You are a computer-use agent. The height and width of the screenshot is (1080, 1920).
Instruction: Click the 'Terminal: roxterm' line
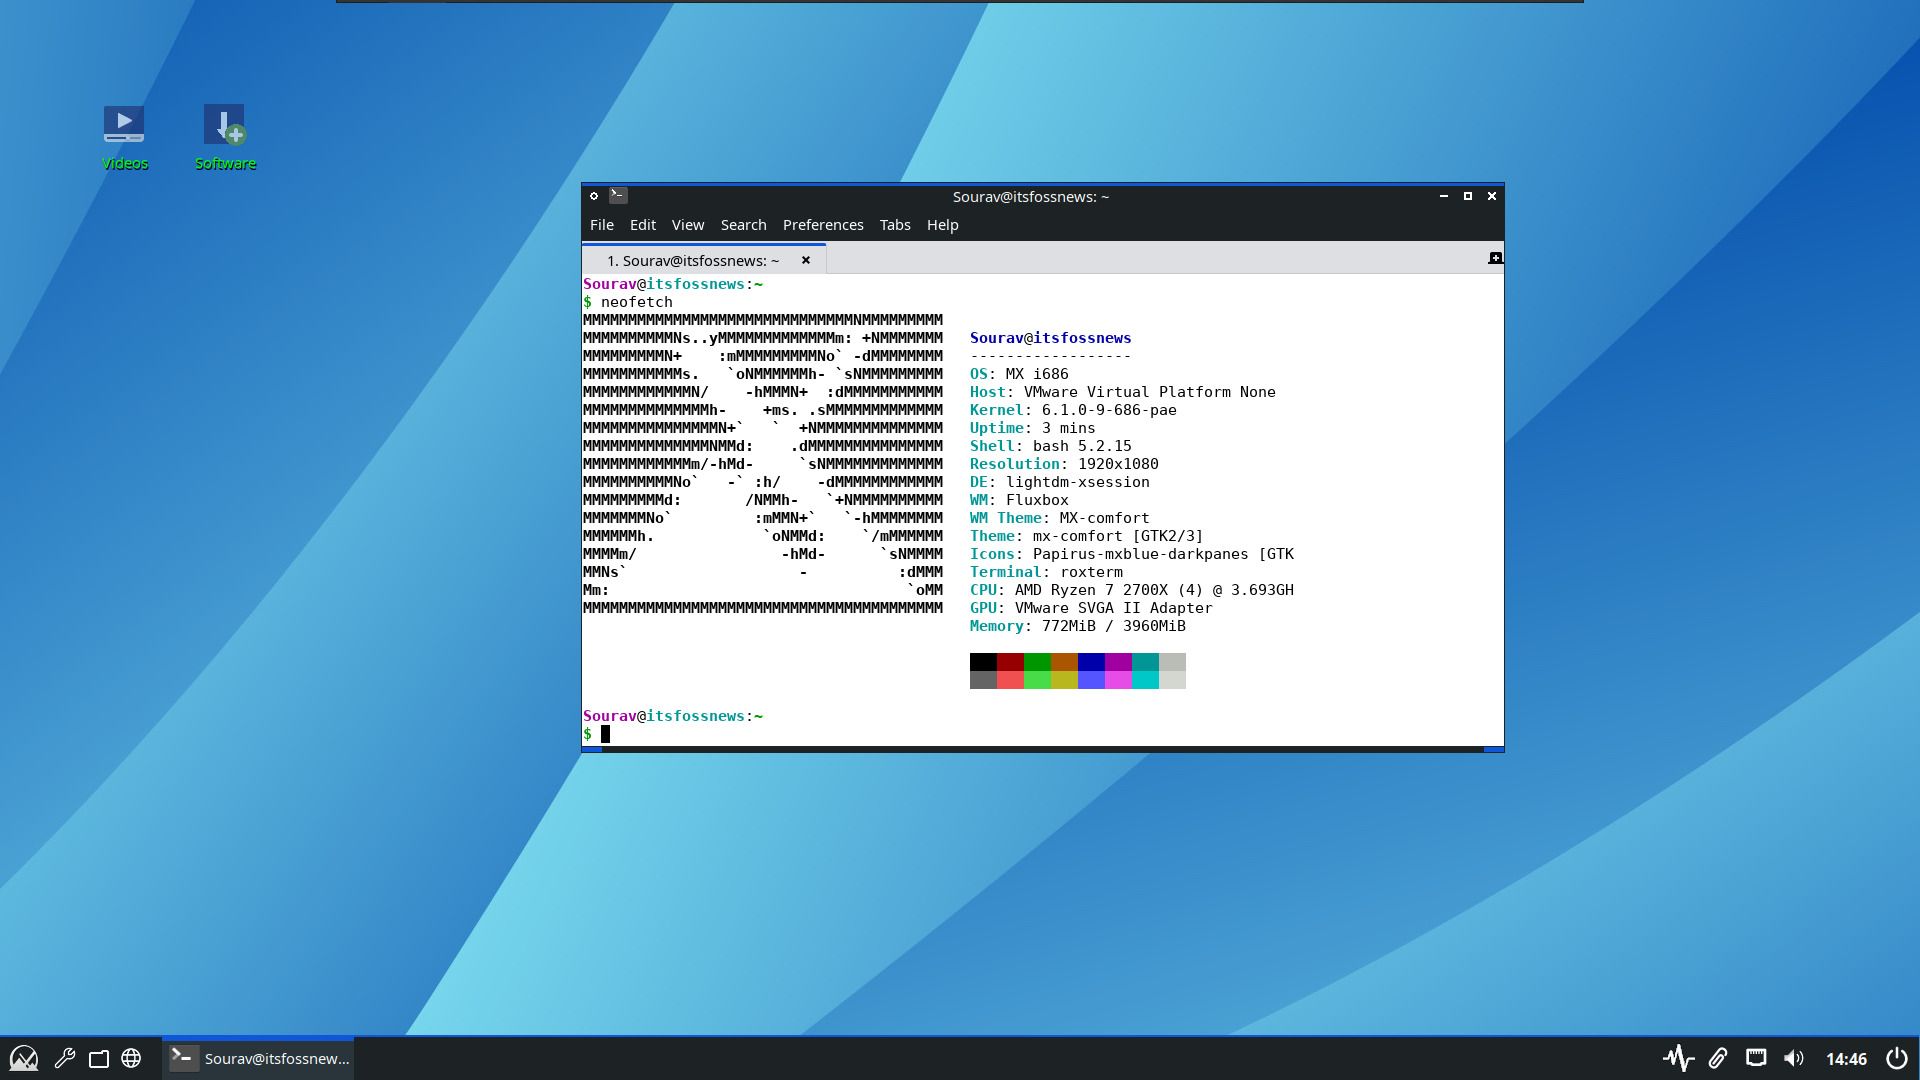(1046, 572)
